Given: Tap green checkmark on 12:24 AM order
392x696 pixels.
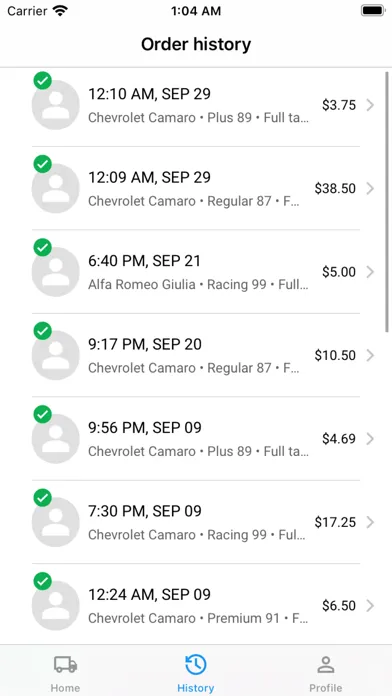Looking at the screenshot, I should click(43, 581).
